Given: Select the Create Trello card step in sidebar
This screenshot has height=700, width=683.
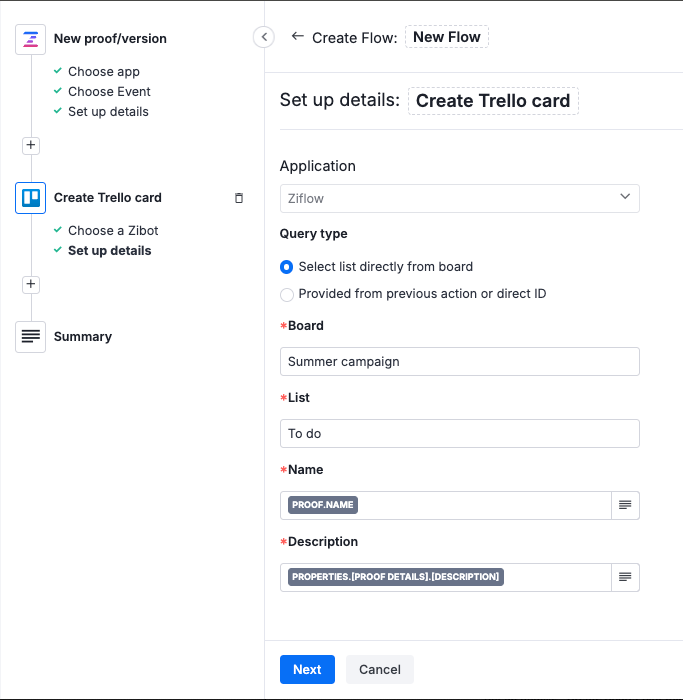Looking at the screenshot, I should (x=108, y=197).
